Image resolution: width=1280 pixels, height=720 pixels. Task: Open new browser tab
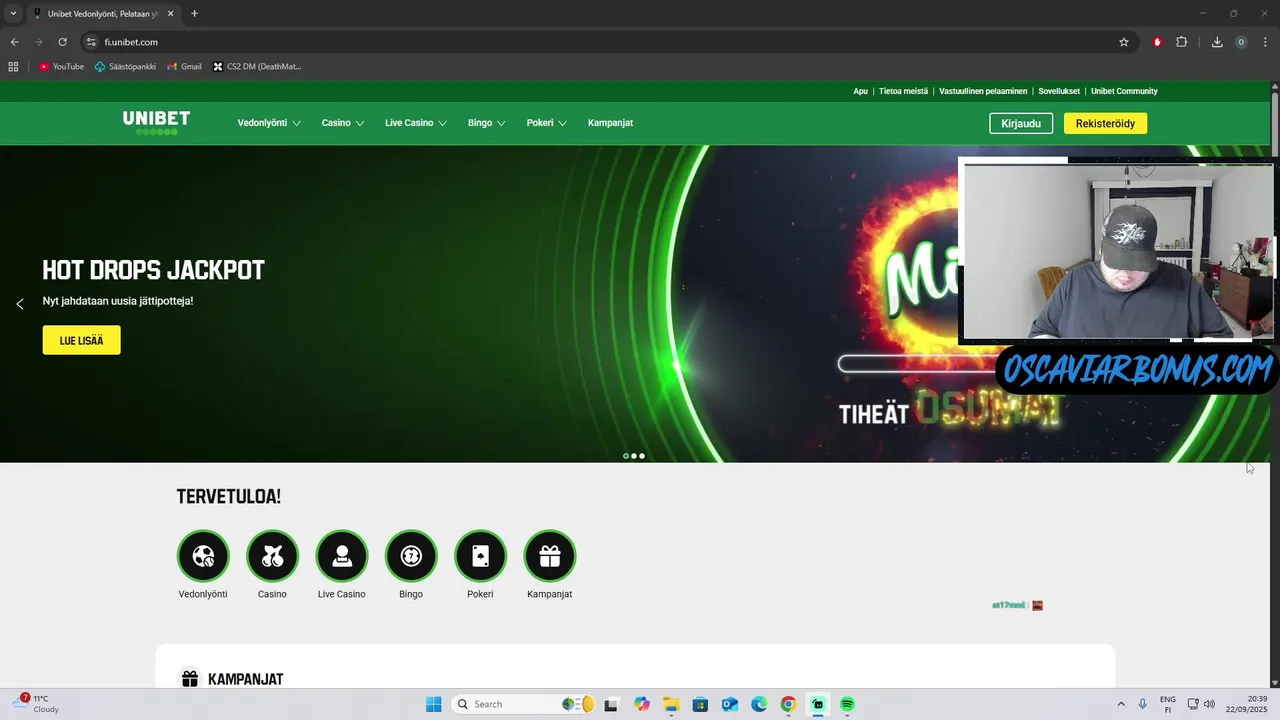tap(194, 14)
